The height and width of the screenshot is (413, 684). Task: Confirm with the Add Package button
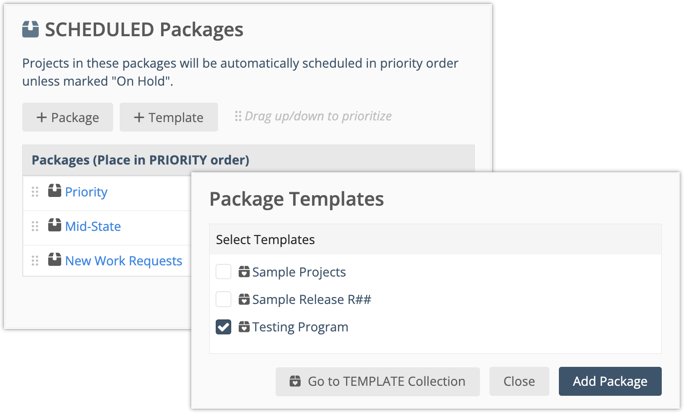(x=609, y=381)
